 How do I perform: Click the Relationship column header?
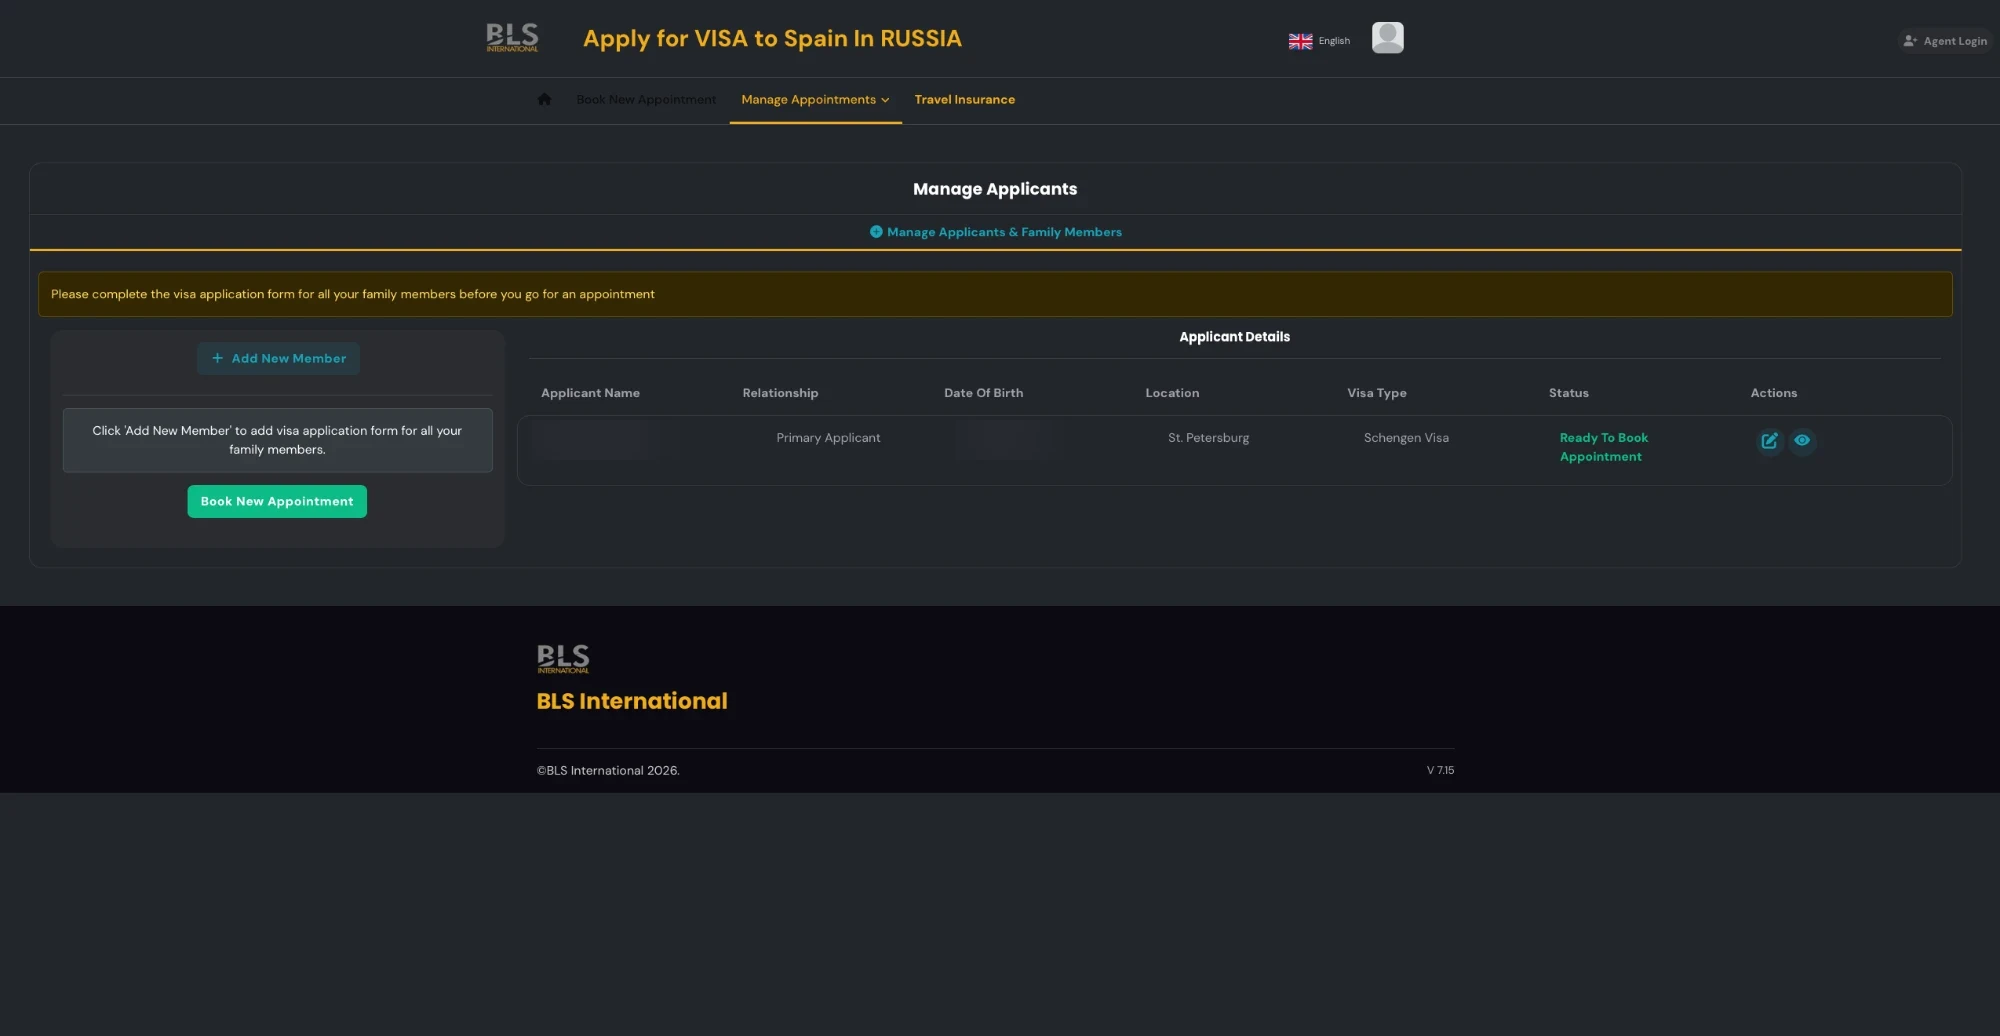(780, 393)
